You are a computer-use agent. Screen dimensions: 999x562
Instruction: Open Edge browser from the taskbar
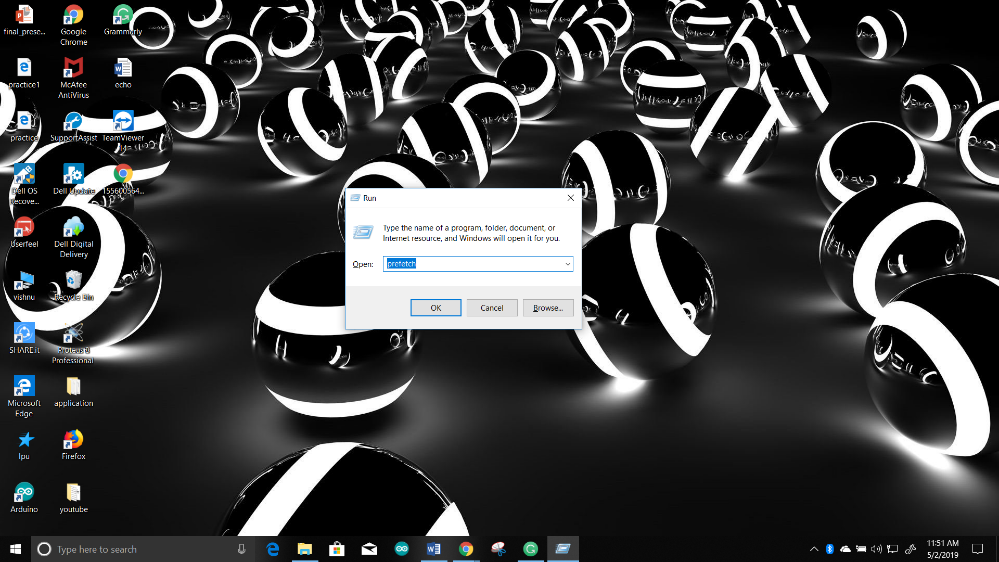273,549
